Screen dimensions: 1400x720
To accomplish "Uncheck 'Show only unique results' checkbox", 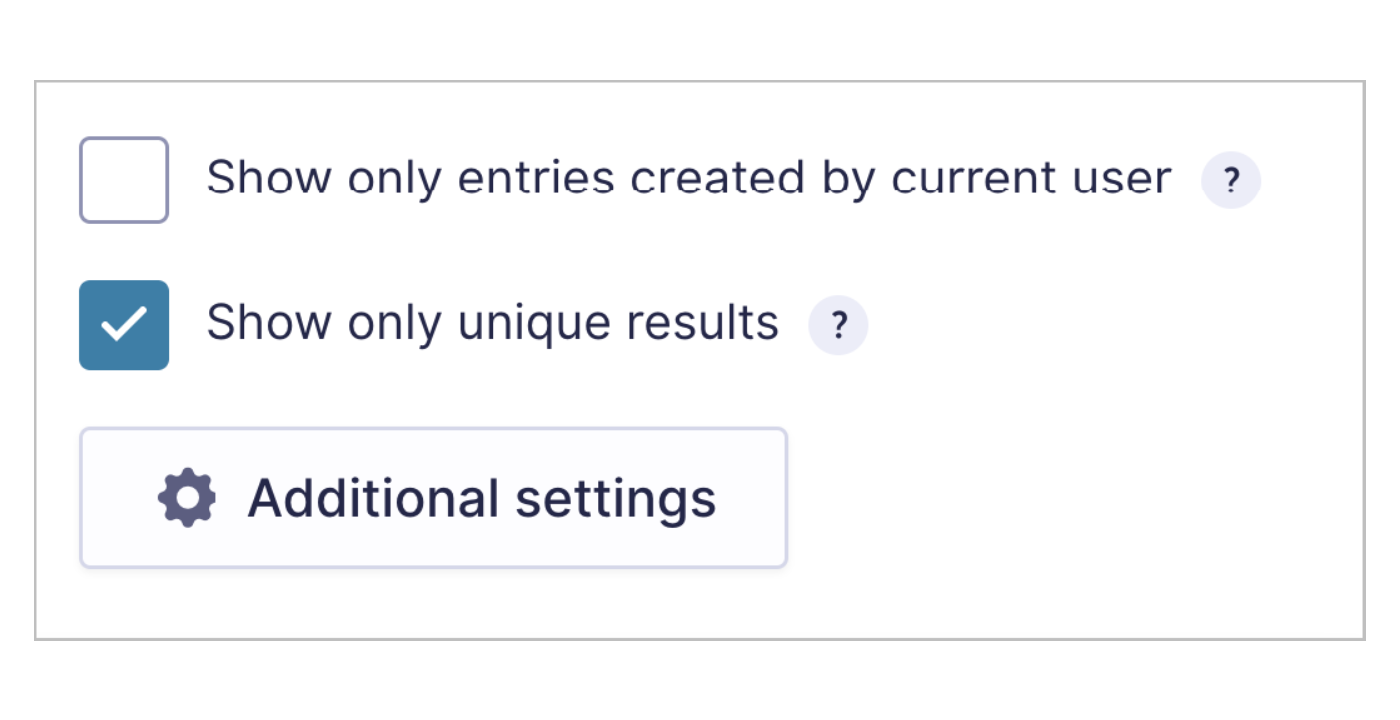I will click(124, 325).
